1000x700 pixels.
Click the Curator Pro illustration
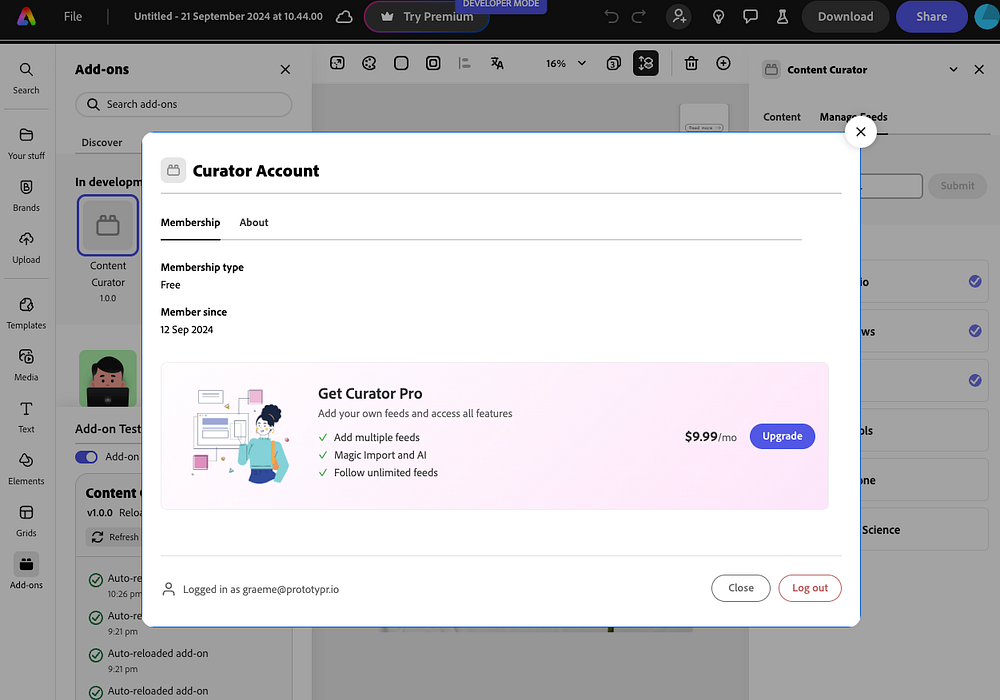(x=241, y=436)
